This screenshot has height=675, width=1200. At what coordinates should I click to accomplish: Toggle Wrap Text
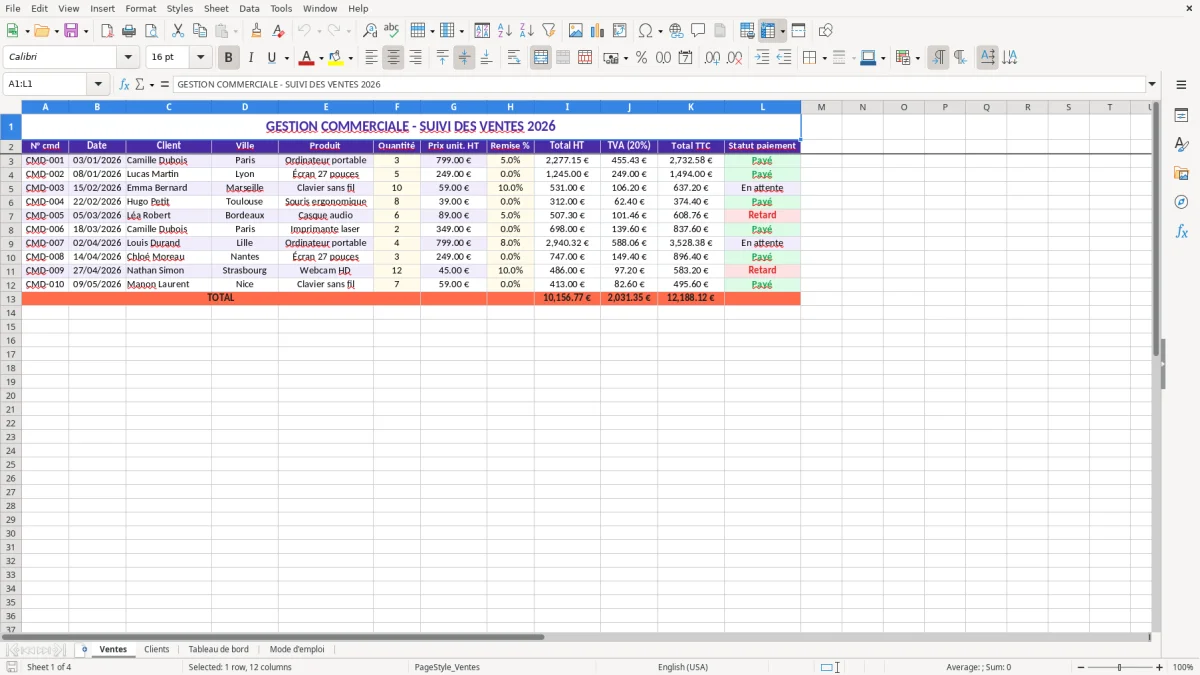point(514,58)
